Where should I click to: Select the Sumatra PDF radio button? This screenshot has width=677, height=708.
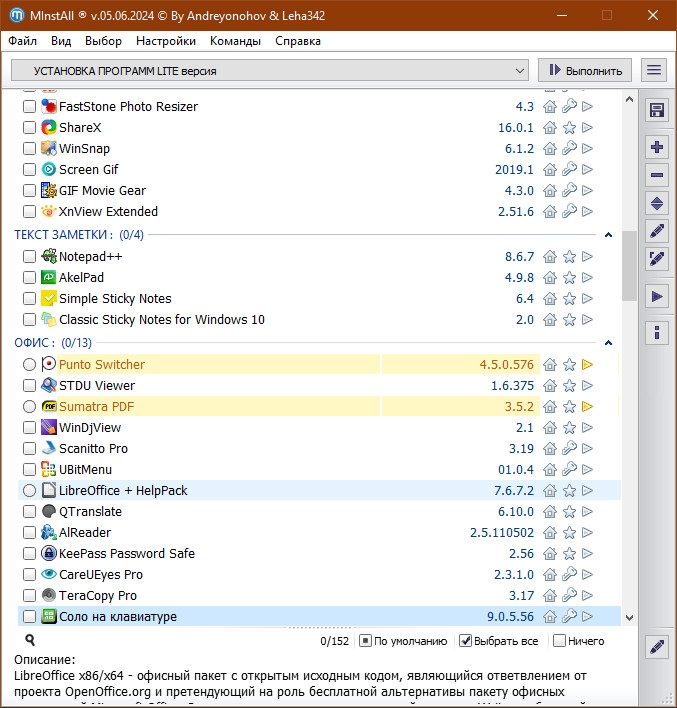click(x=29, y=406)
